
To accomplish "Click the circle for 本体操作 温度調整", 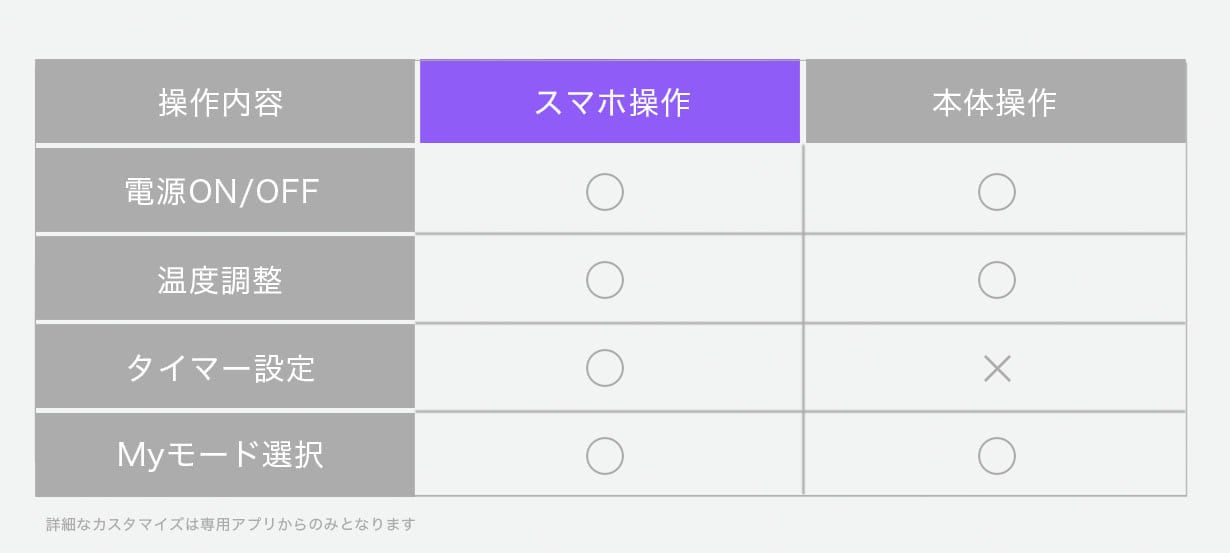I will click(997, 280).
